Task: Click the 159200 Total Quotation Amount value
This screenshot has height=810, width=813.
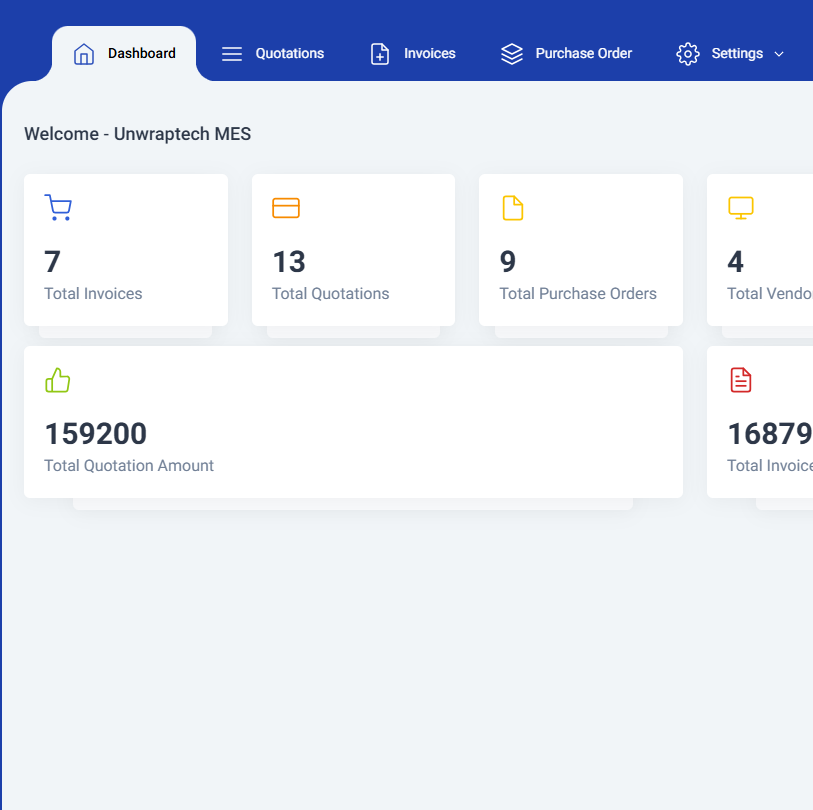Action: 96,434
